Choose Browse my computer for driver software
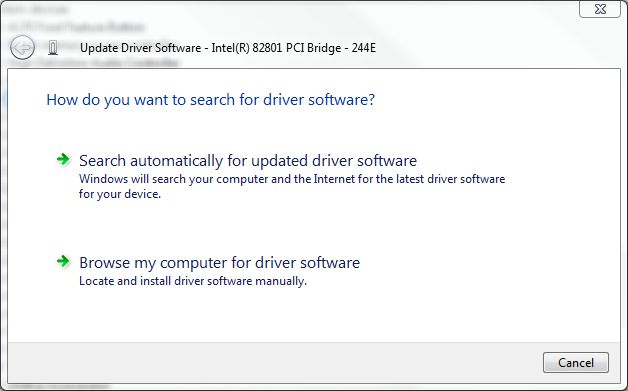 tap(219, 263)
